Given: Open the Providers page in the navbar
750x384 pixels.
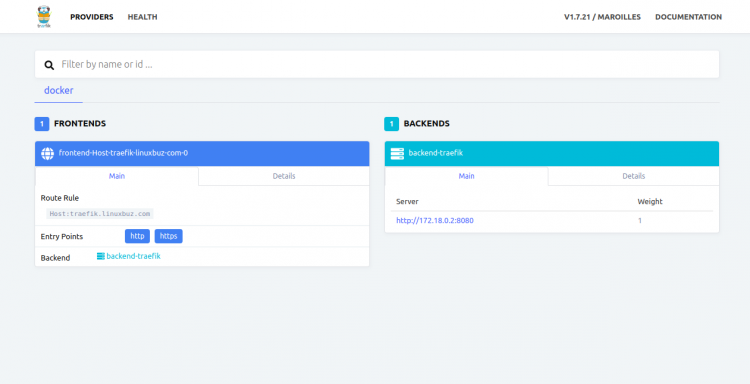Looking at the screenshot, I should click(x=92, y=17).
